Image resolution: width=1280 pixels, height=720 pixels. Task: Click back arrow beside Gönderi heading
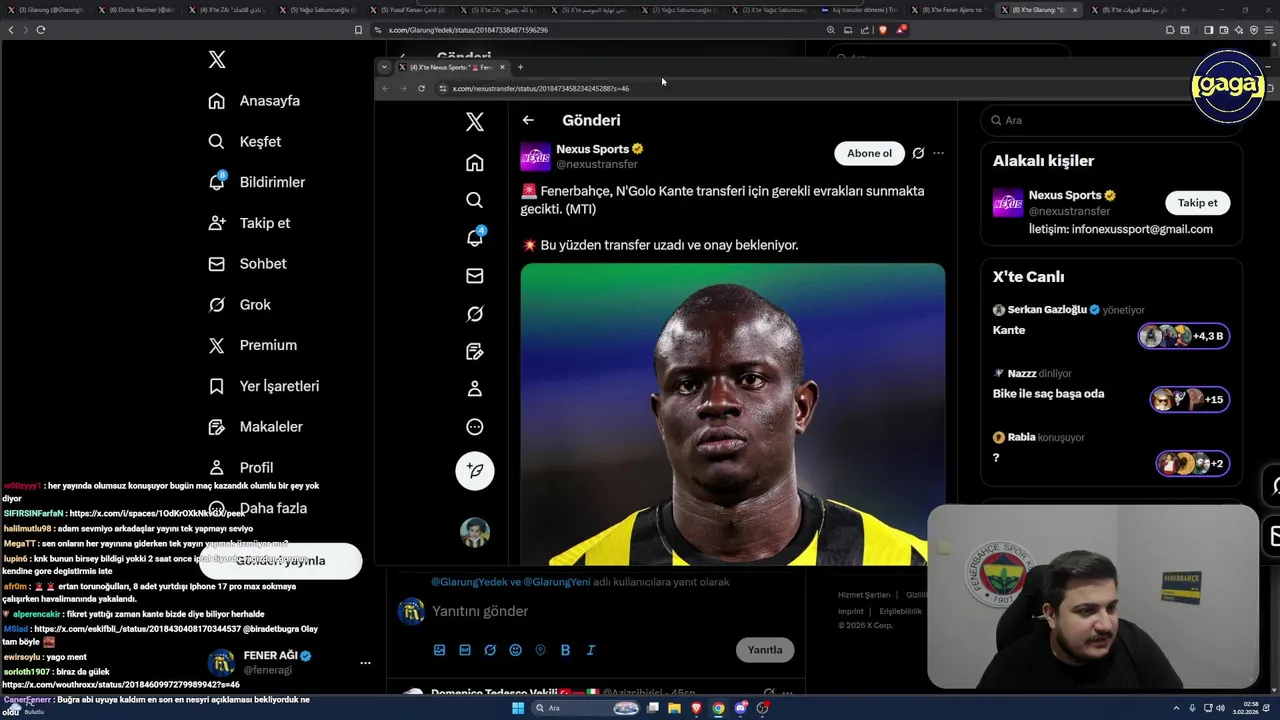(x=528, y=120)
